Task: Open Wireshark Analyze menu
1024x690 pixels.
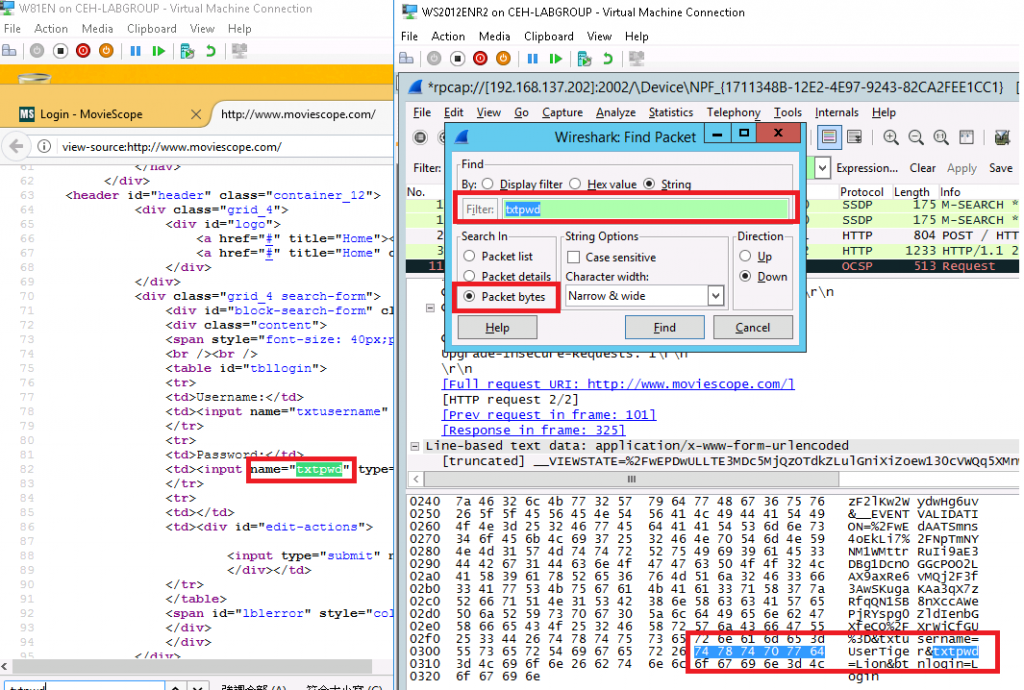Action: pyautogui.click(x=615, y=112)
